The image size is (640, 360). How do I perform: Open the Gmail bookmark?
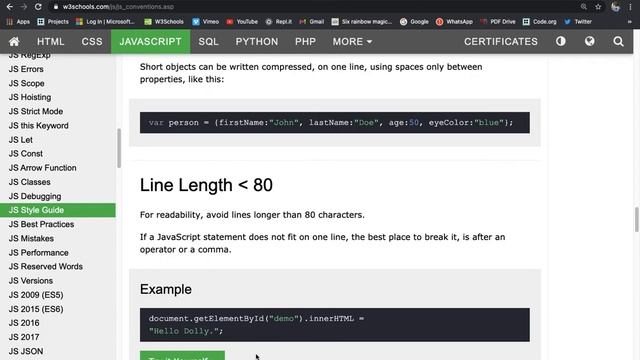point(311,22)
